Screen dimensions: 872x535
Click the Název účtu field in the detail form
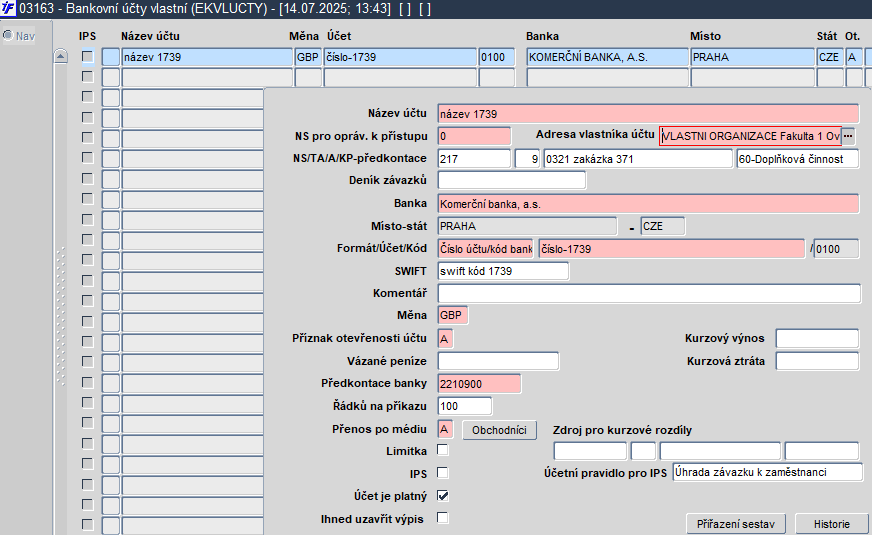coord(648,114)
